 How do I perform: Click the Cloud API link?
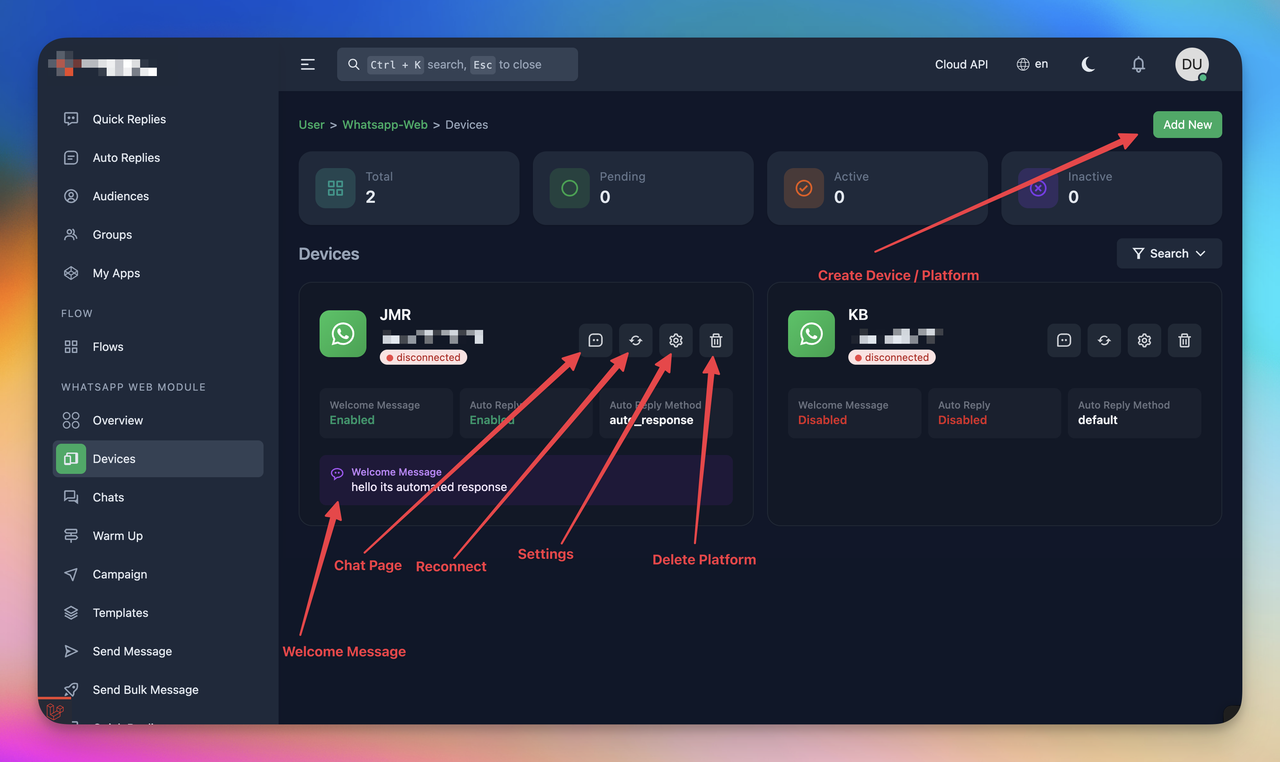961,64
